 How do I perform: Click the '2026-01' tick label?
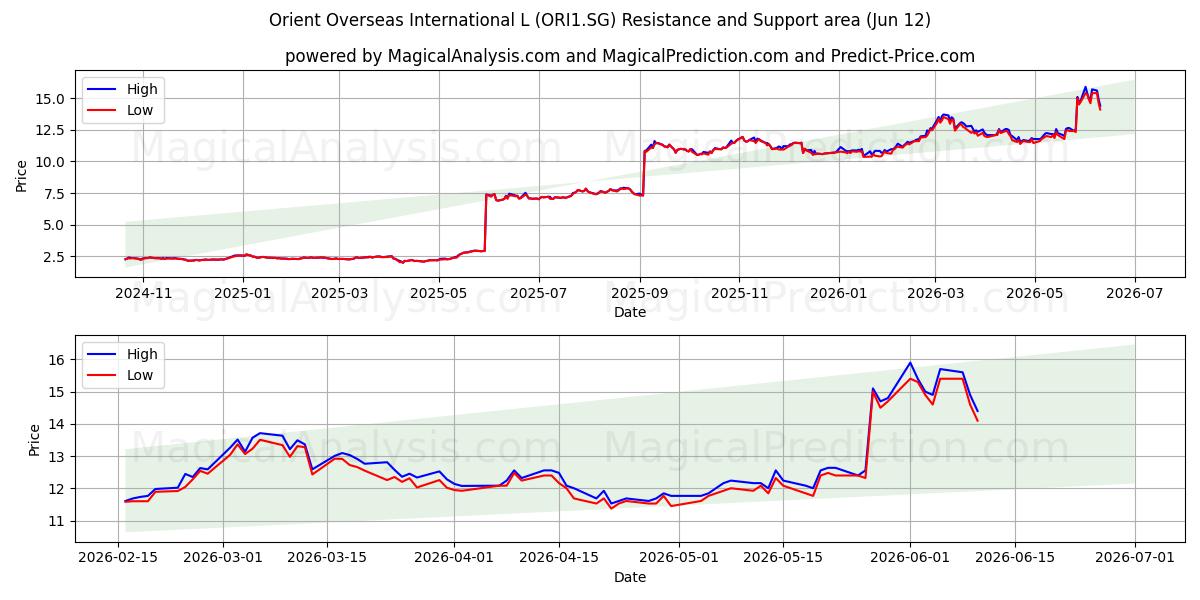(x=838, y=293)
